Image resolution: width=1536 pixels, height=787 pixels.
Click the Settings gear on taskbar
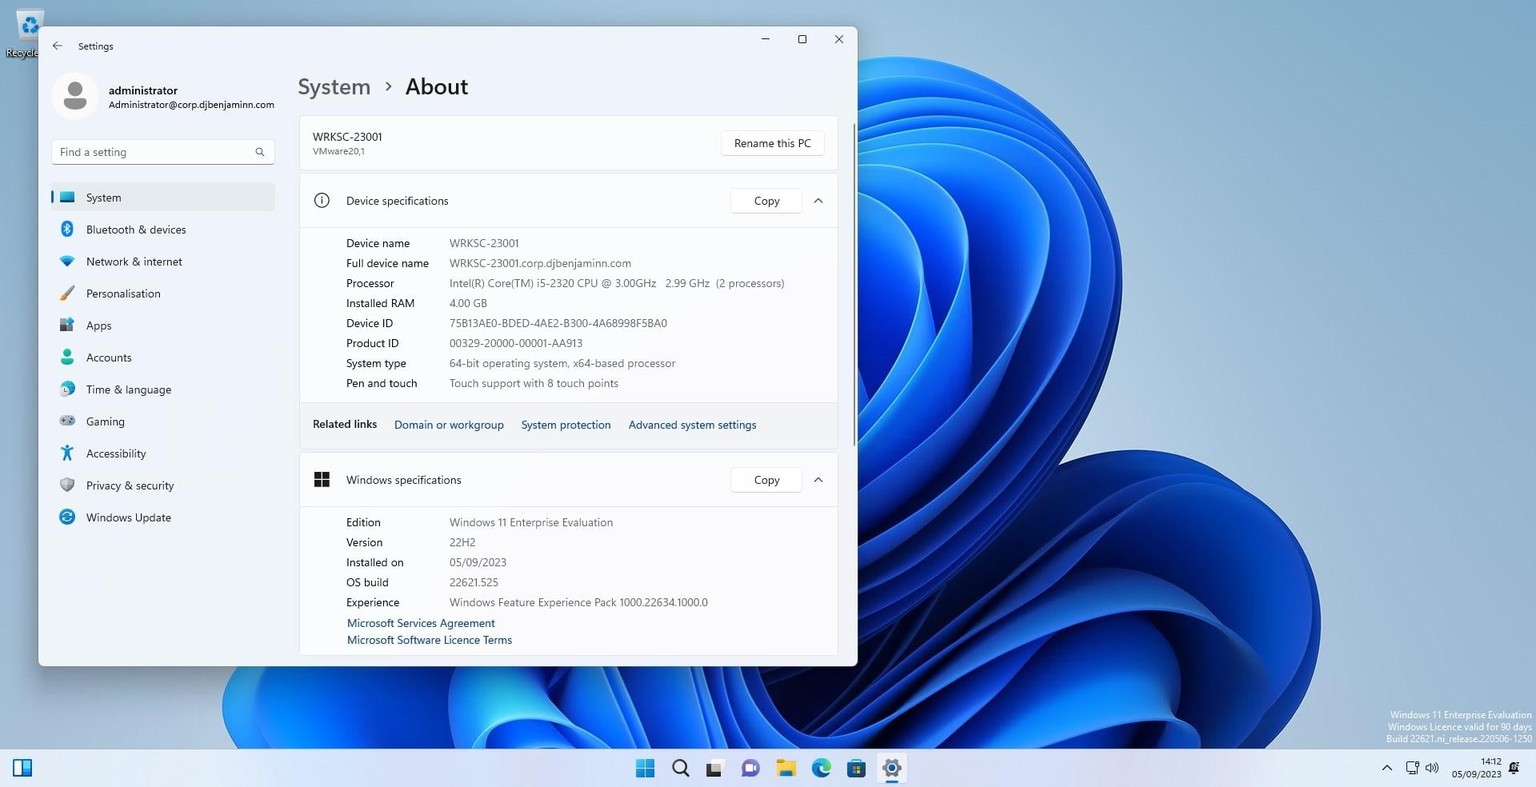(892, 768)
